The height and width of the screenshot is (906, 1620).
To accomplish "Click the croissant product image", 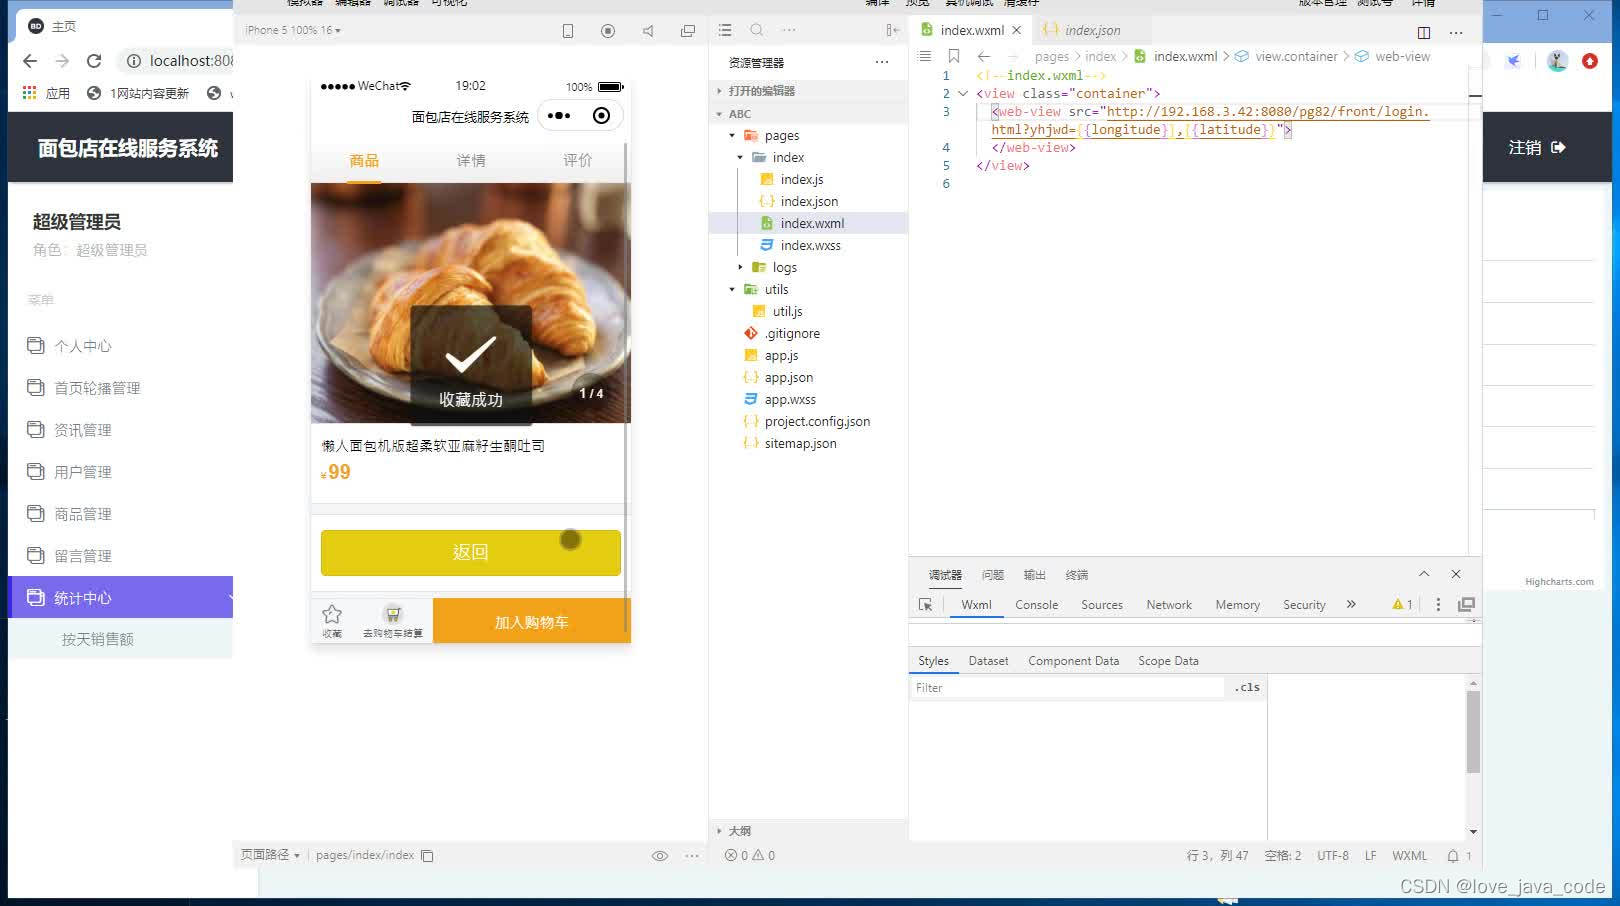I will [470, 303].
